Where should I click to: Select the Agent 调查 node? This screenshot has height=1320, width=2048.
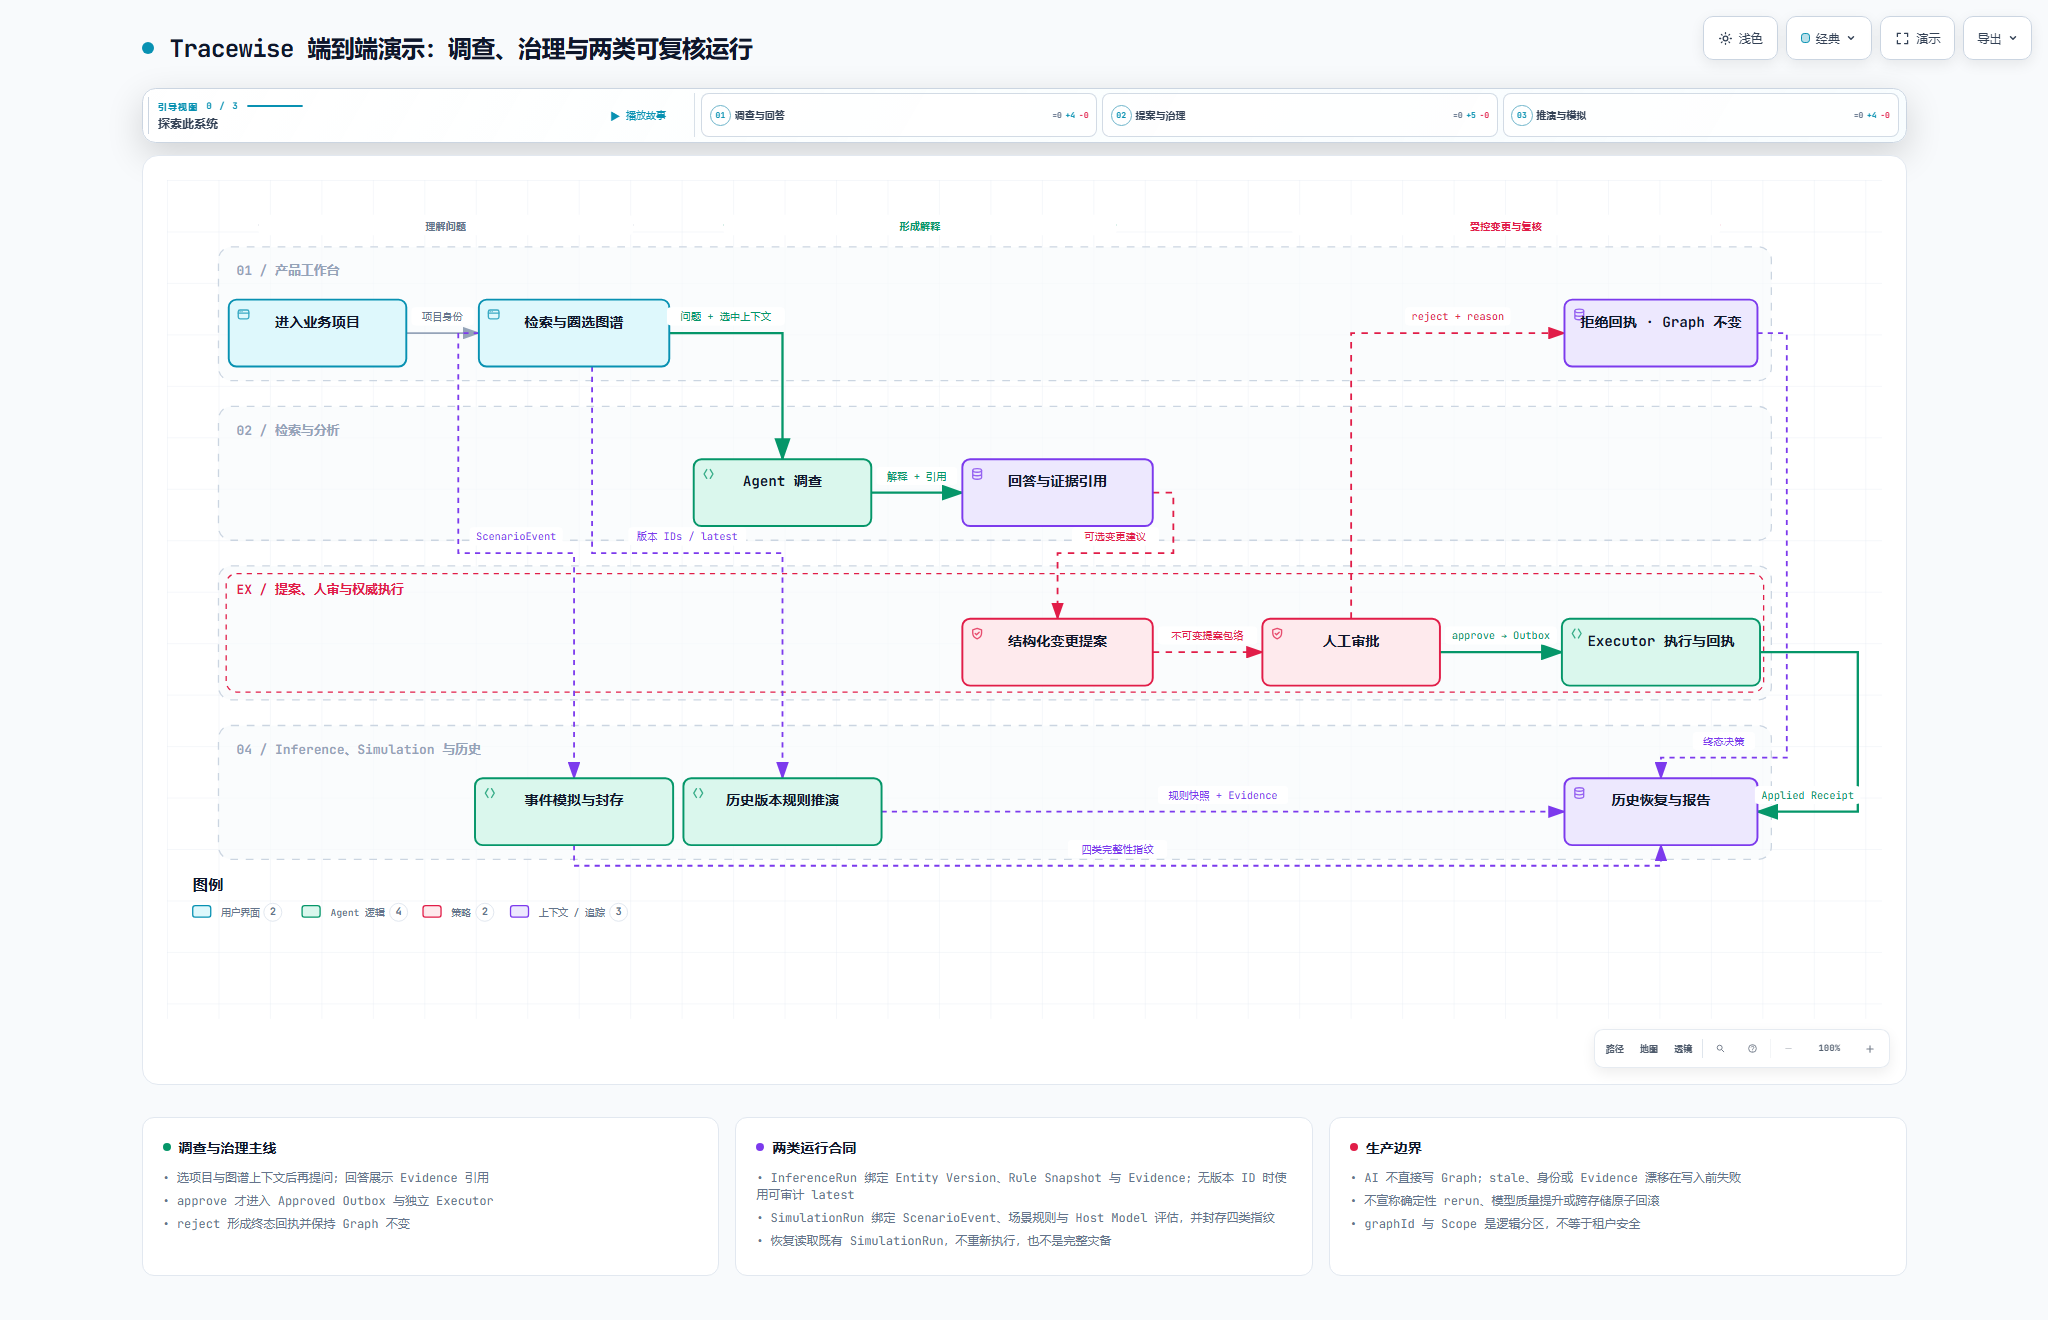782,492
